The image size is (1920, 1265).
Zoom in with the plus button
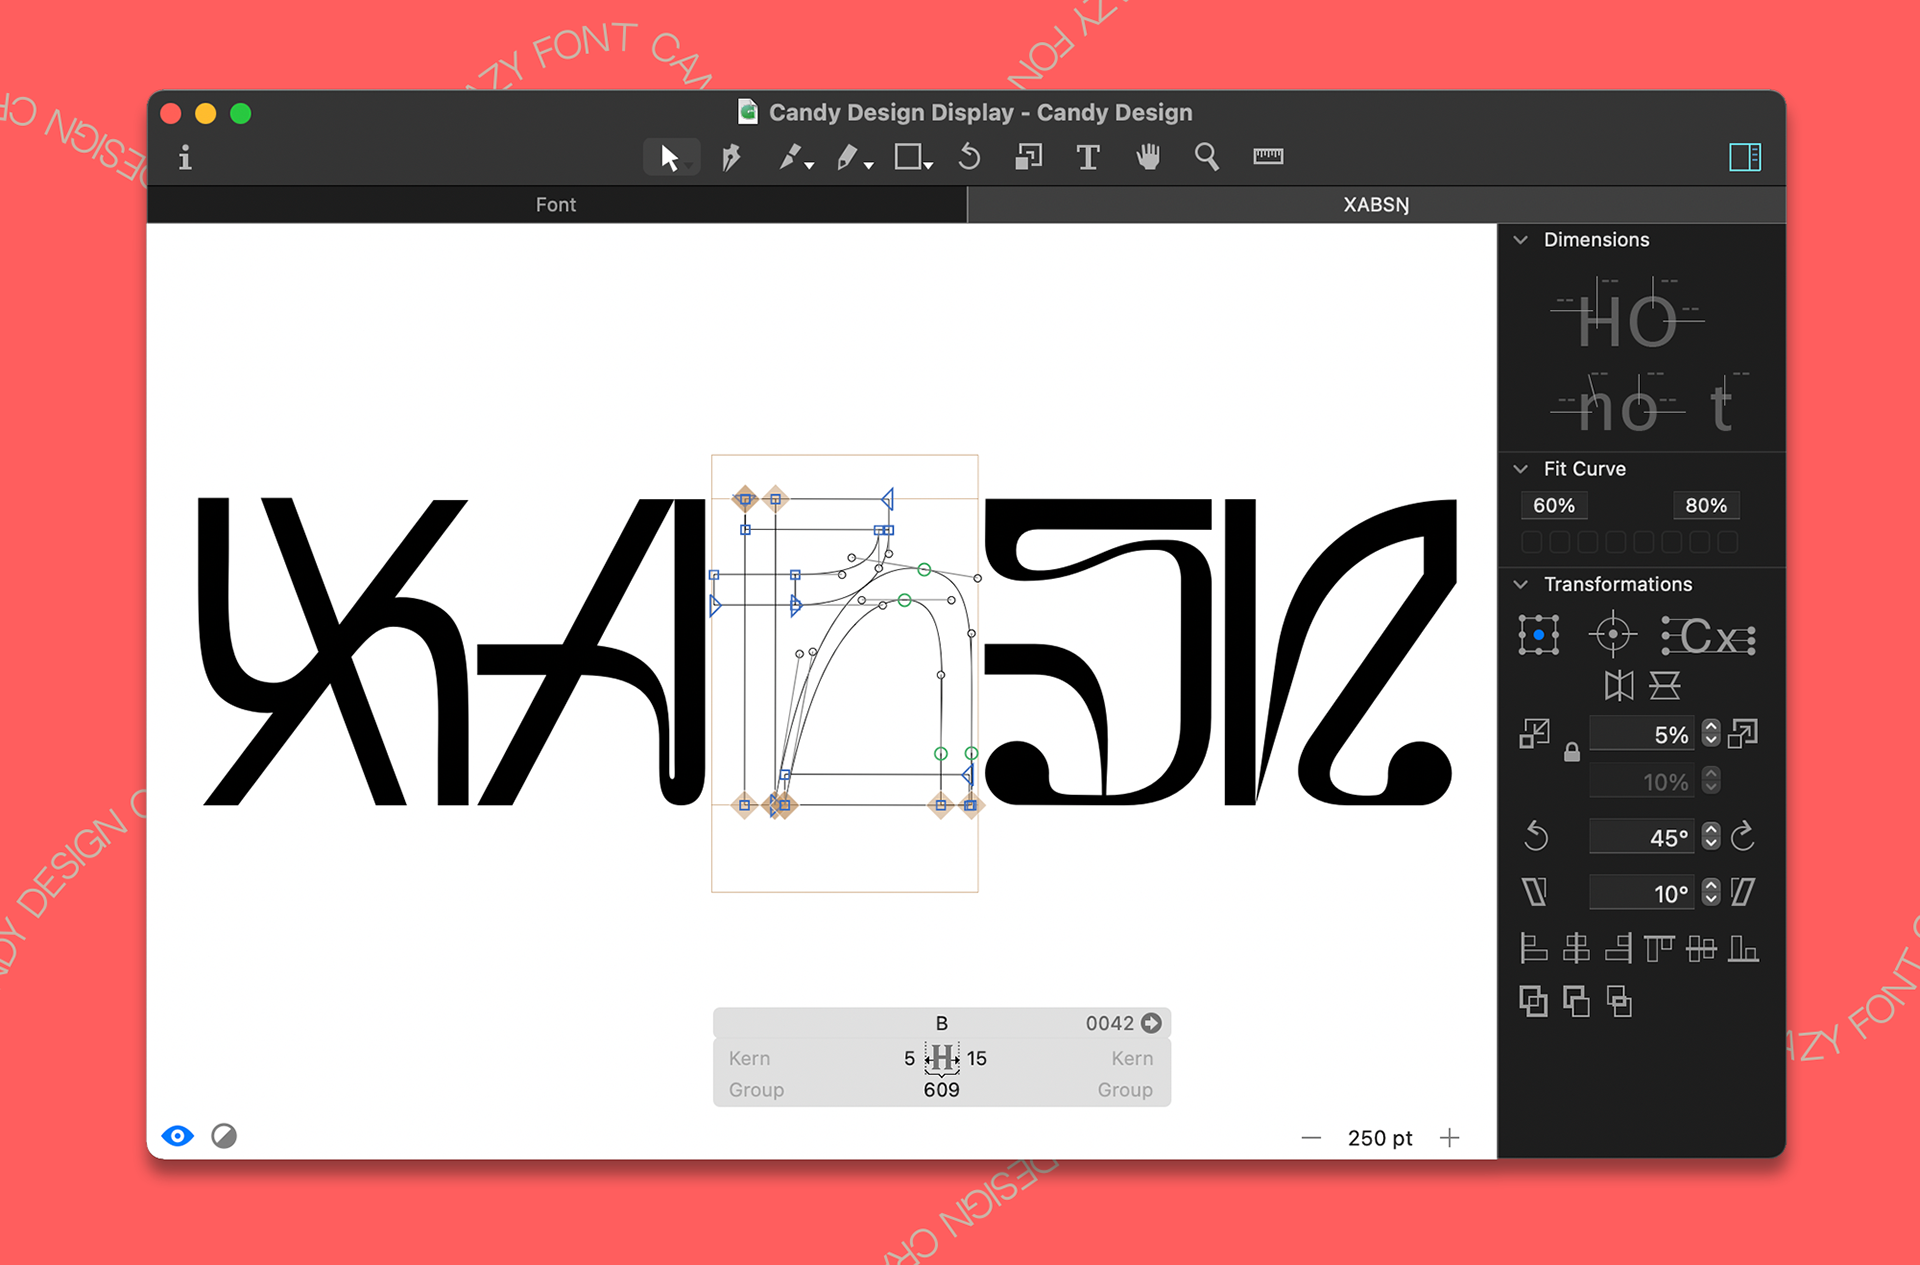tap(1449, 1138)
